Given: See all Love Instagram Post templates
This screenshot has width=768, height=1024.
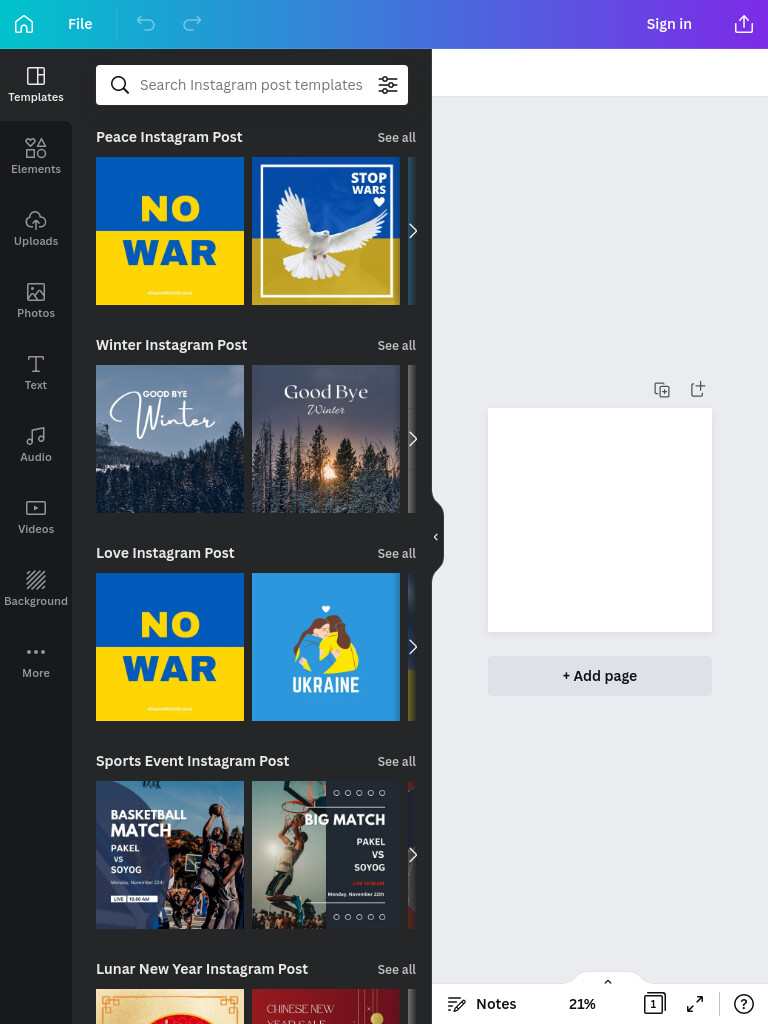Looking at the screenshot, I should (396, 554).
